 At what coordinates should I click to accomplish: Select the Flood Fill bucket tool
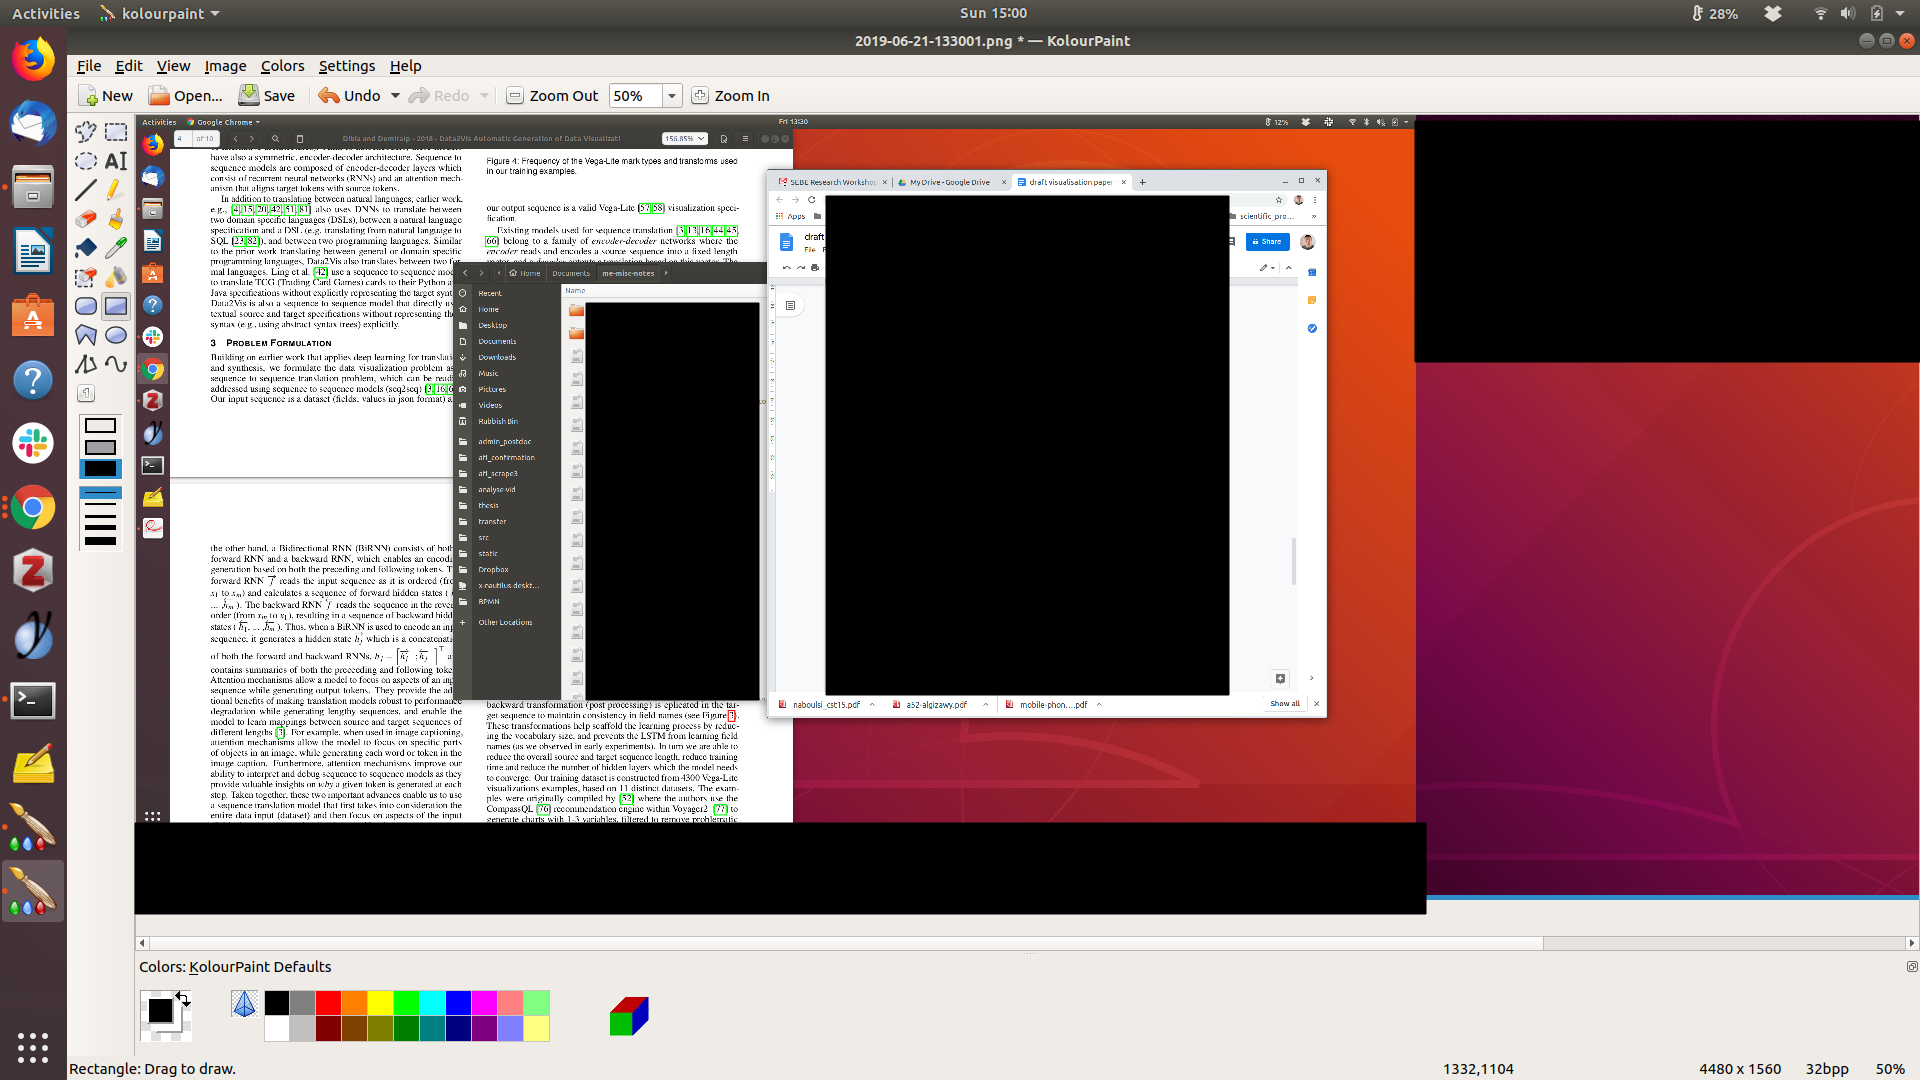(86, 248)
